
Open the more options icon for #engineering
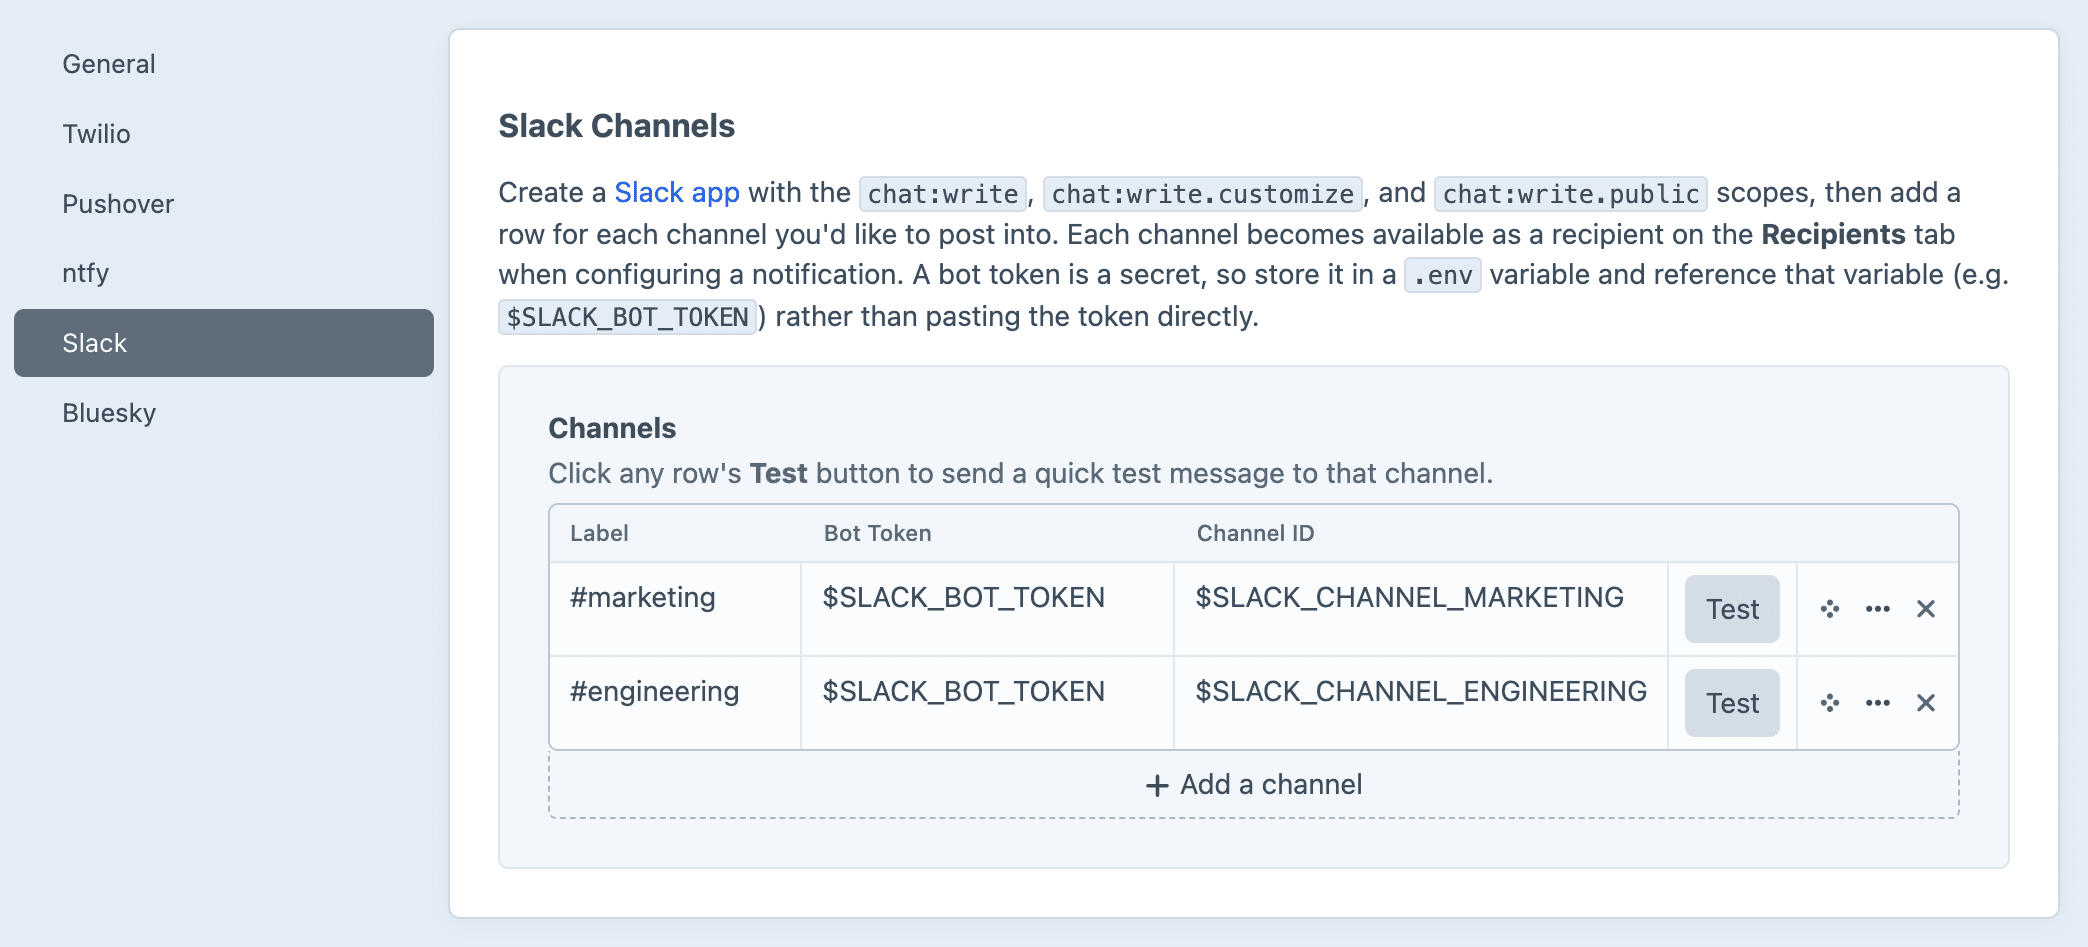pos(1878,703)
